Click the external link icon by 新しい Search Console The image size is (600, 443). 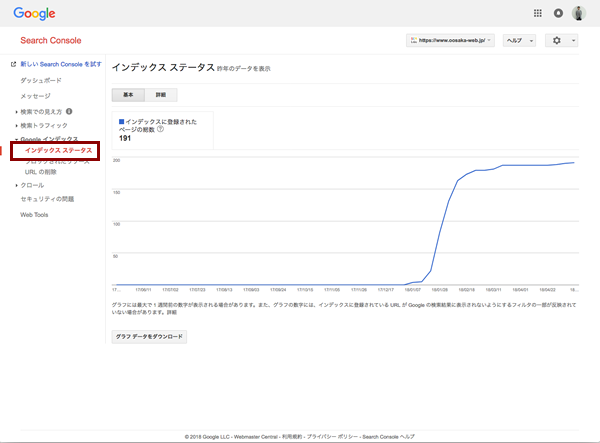point(13,64)
